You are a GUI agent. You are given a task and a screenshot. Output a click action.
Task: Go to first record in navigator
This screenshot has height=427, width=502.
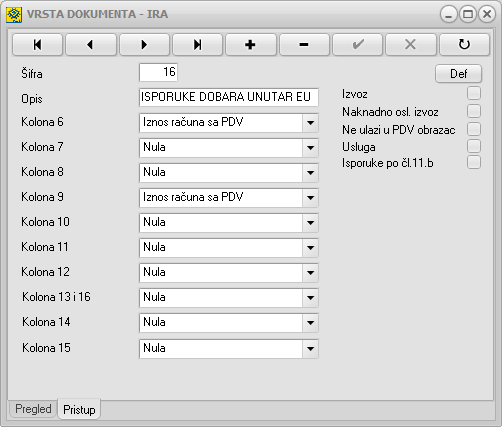[x=37, y=44]
